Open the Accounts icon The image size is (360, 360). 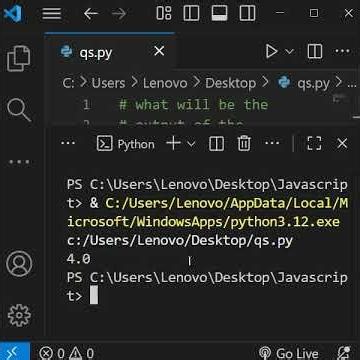pos(19,264)
